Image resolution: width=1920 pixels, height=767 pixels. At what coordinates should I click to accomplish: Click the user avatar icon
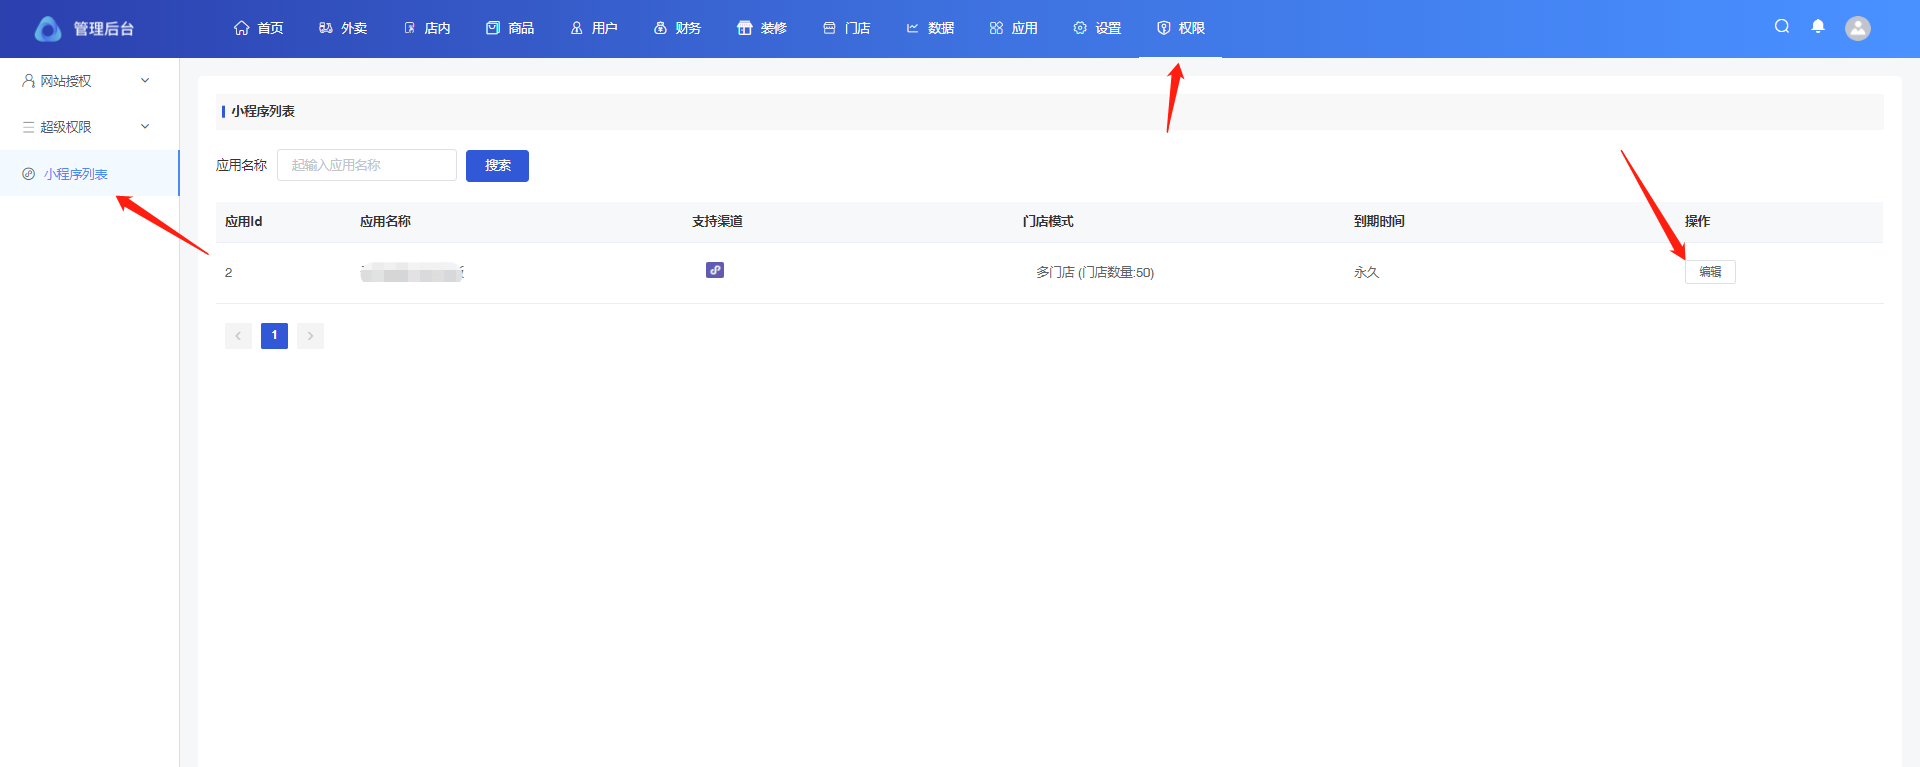[1858, 28]
